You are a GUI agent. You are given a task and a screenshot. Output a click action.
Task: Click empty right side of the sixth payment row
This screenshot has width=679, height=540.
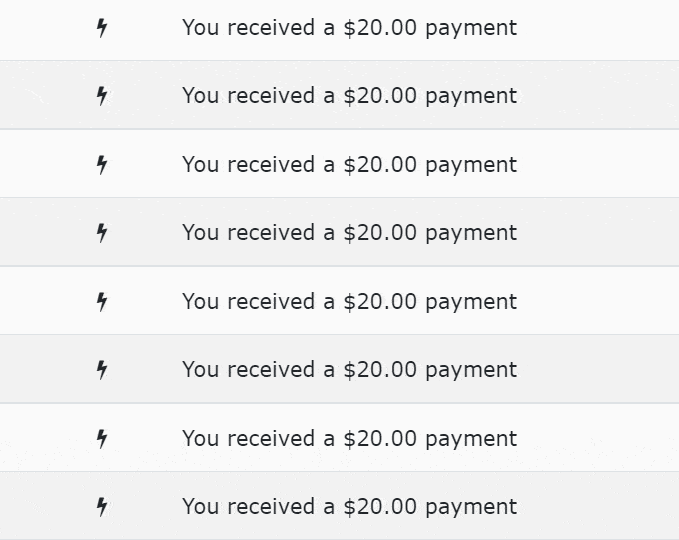click(x=600, y=369)
